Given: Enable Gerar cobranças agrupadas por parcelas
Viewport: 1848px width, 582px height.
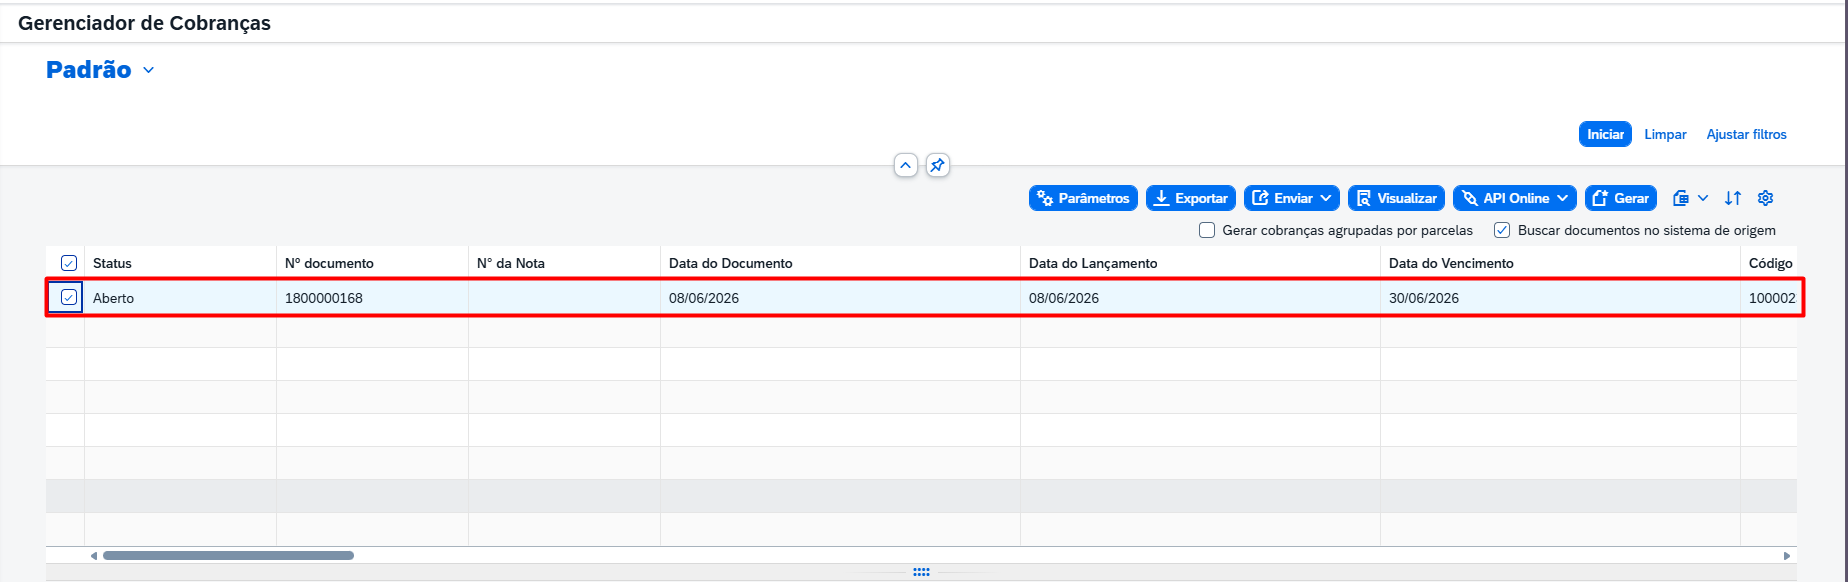Looking at the screenshot, I should pos(1207,230).
